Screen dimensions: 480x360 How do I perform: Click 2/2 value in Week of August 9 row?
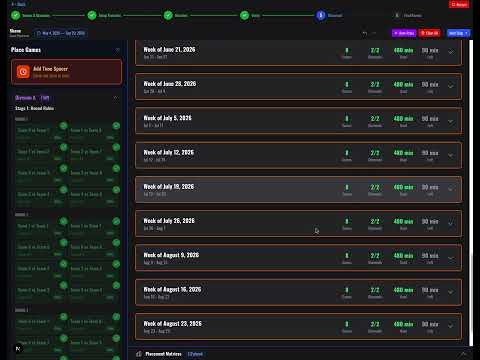pos(375,256)
